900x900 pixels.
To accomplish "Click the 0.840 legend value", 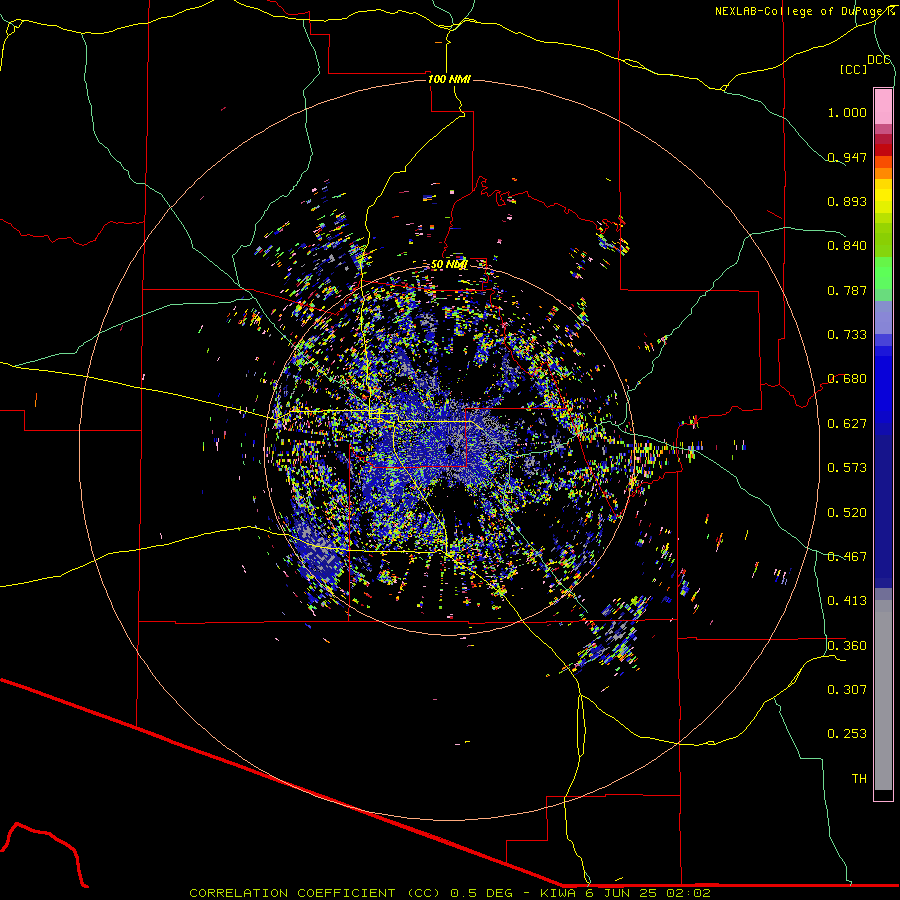I will coord(847,246).
